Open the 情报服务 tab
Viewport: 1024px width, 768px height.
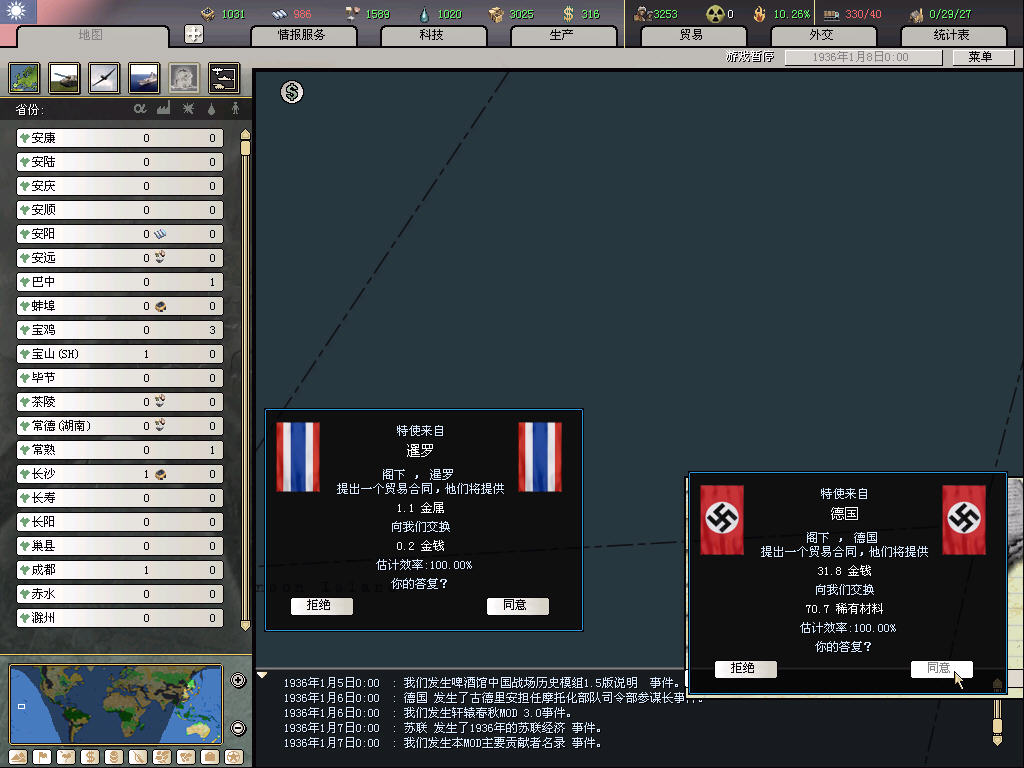(x=302, y=35)
